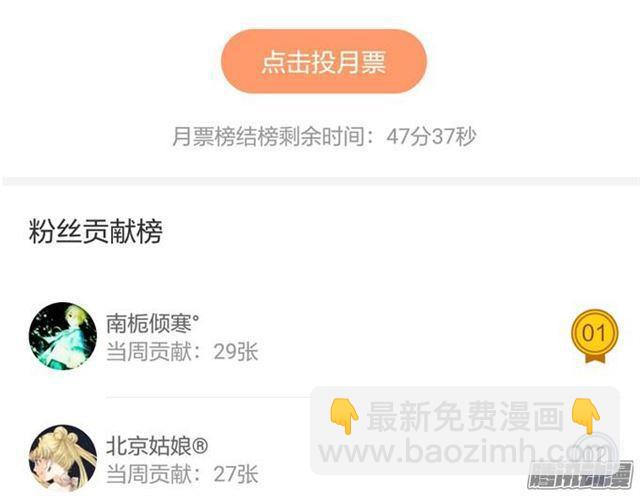Click the 粉丝贡献榜 section heading

pyautogui.click(x=96, y=231)
